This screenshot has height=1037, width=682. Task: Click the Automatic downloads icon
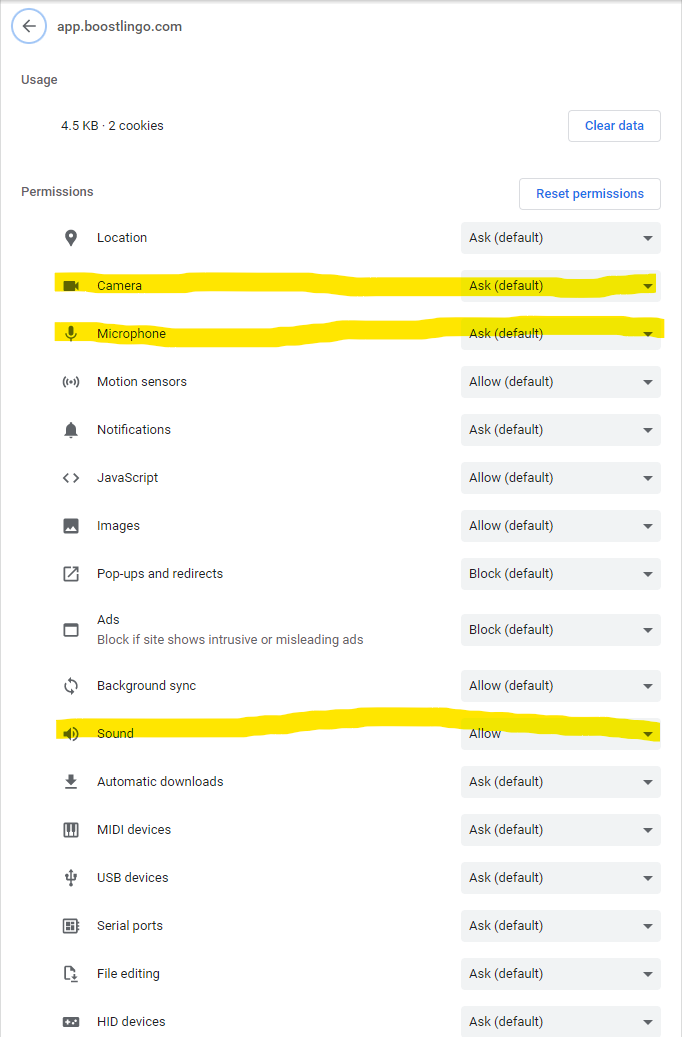70,782
